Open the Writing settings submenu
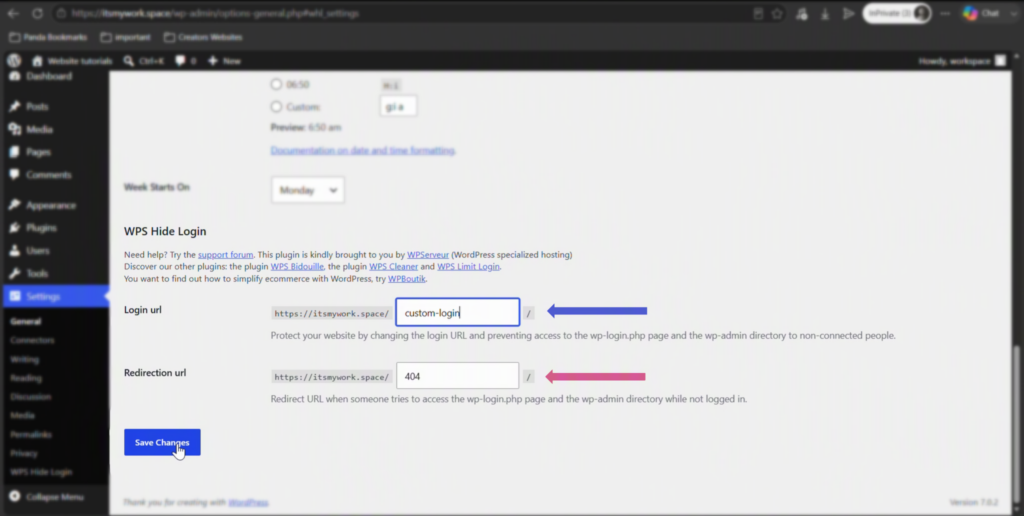 tap(24, 359)
